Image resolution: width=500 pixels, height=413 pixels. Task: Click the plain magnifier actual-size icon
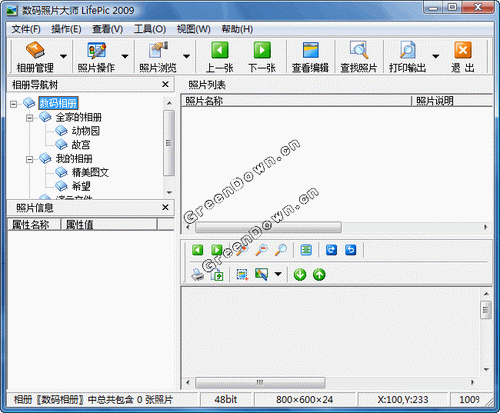click(x=281, y=250)
